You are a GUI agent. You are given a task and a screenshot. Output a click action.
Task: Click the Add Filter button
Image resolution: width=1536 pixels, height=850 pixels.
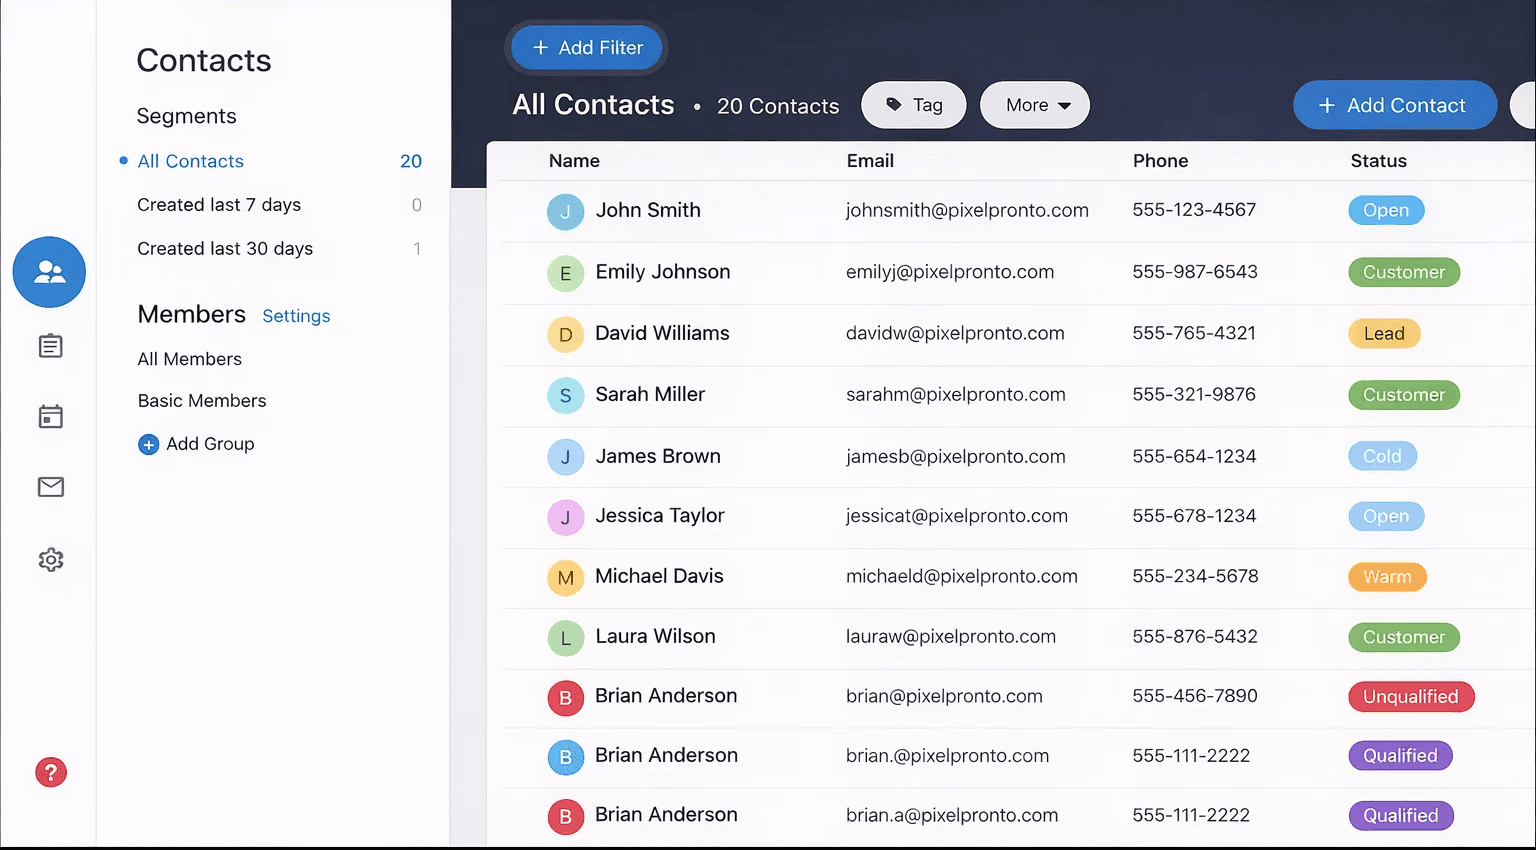tap(586, 47)
